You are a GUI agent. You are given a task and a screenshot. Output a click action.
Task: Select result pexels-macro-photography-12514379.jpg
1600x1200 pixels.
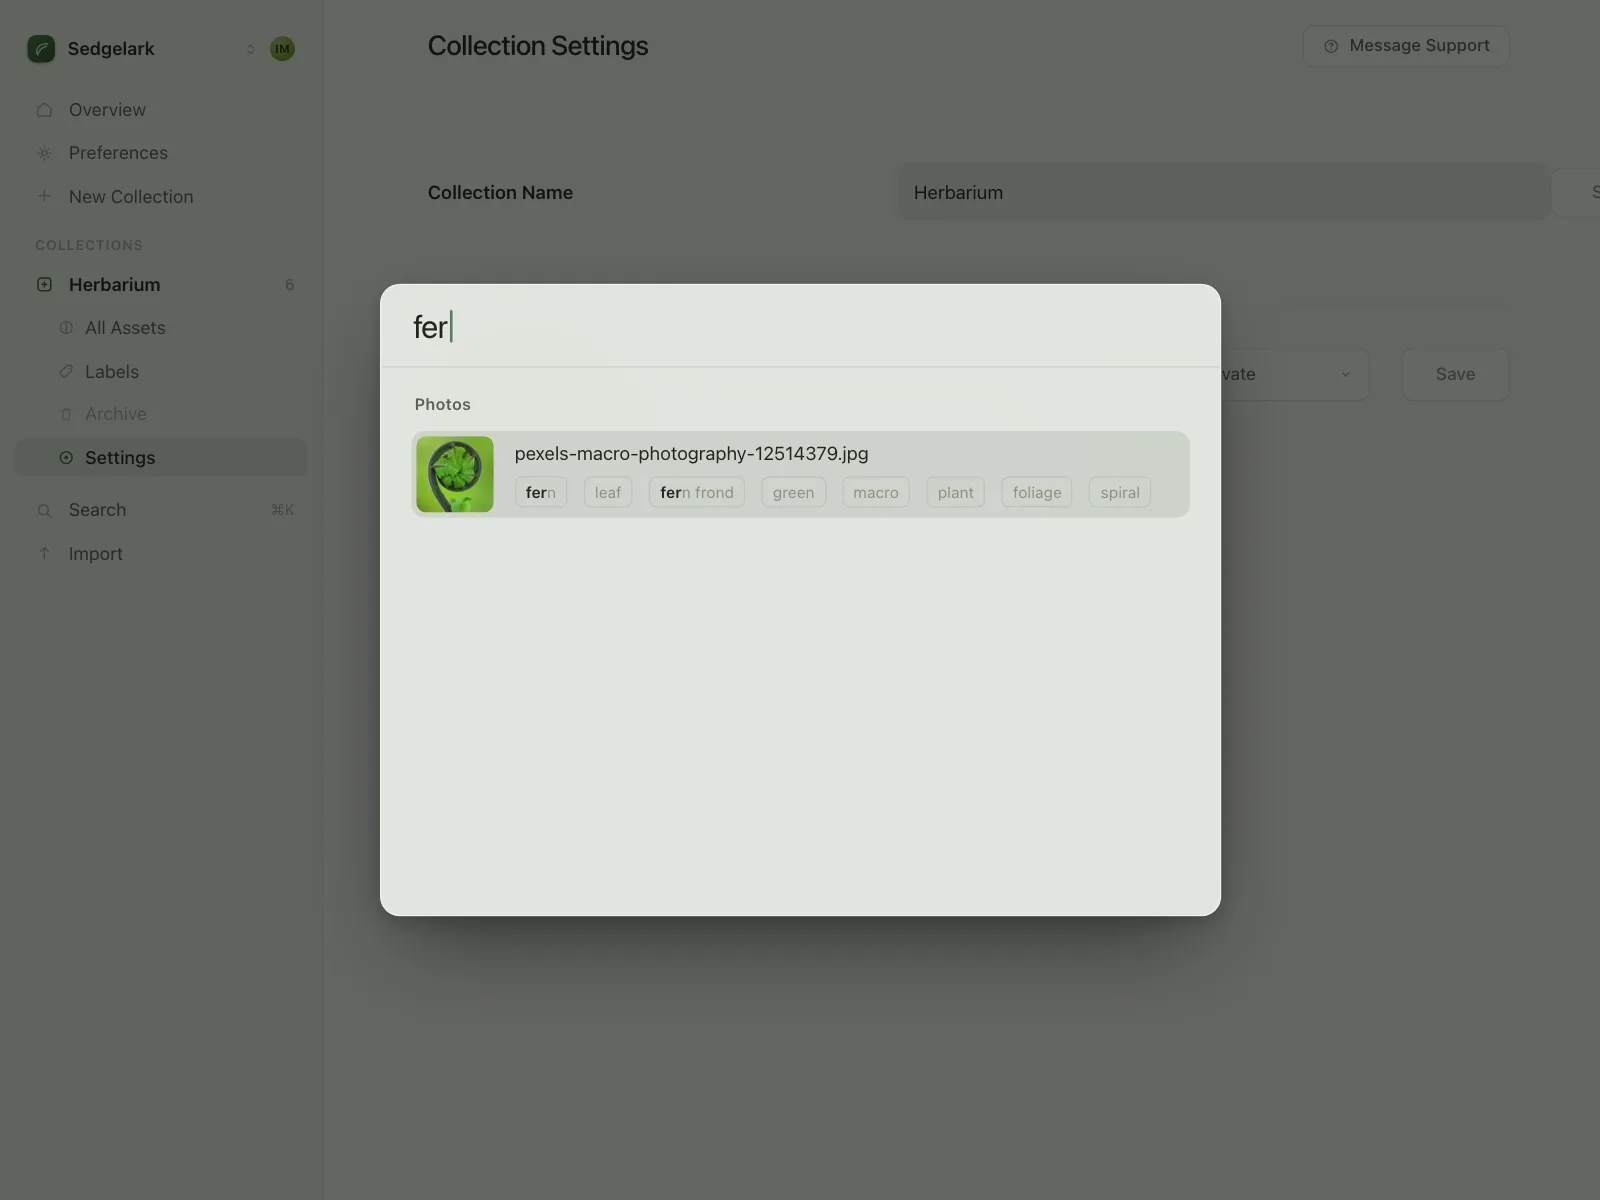click(800, 474)
